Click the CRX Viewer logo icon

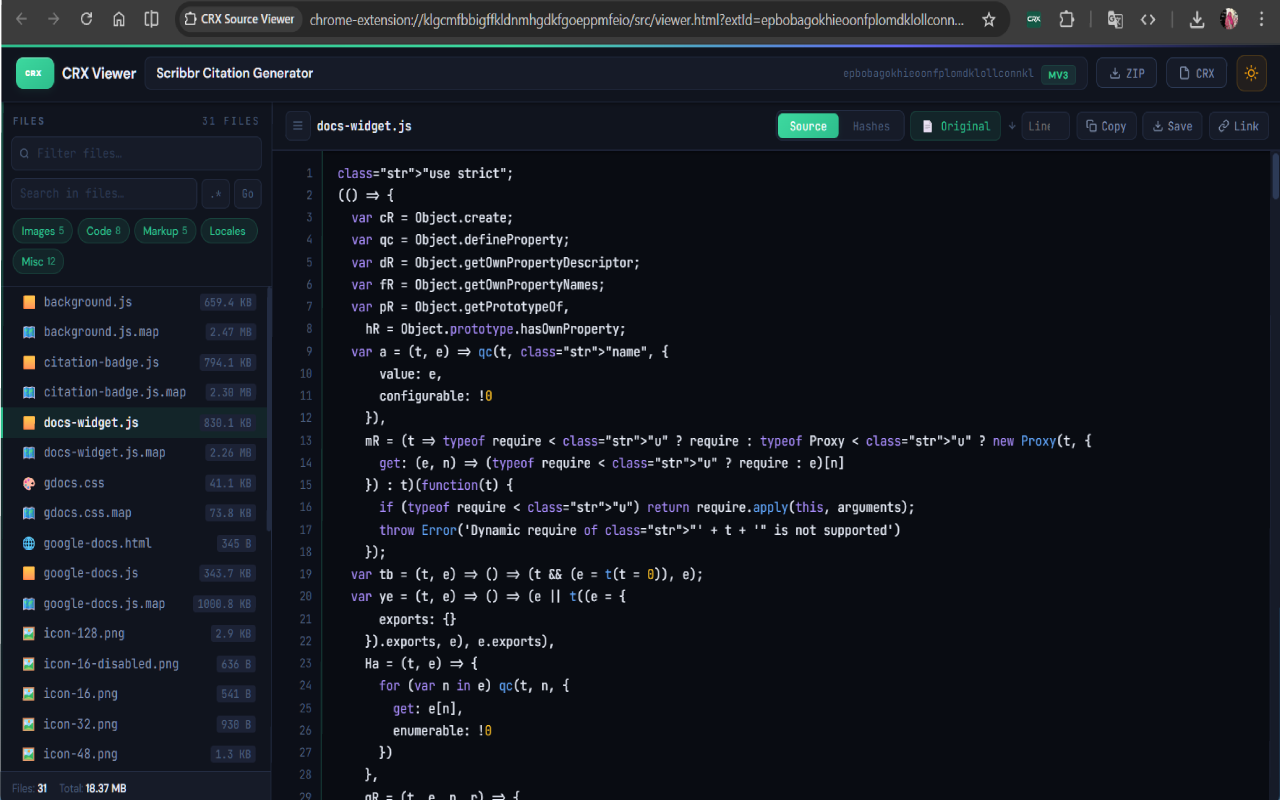click(x=34, y=73)
